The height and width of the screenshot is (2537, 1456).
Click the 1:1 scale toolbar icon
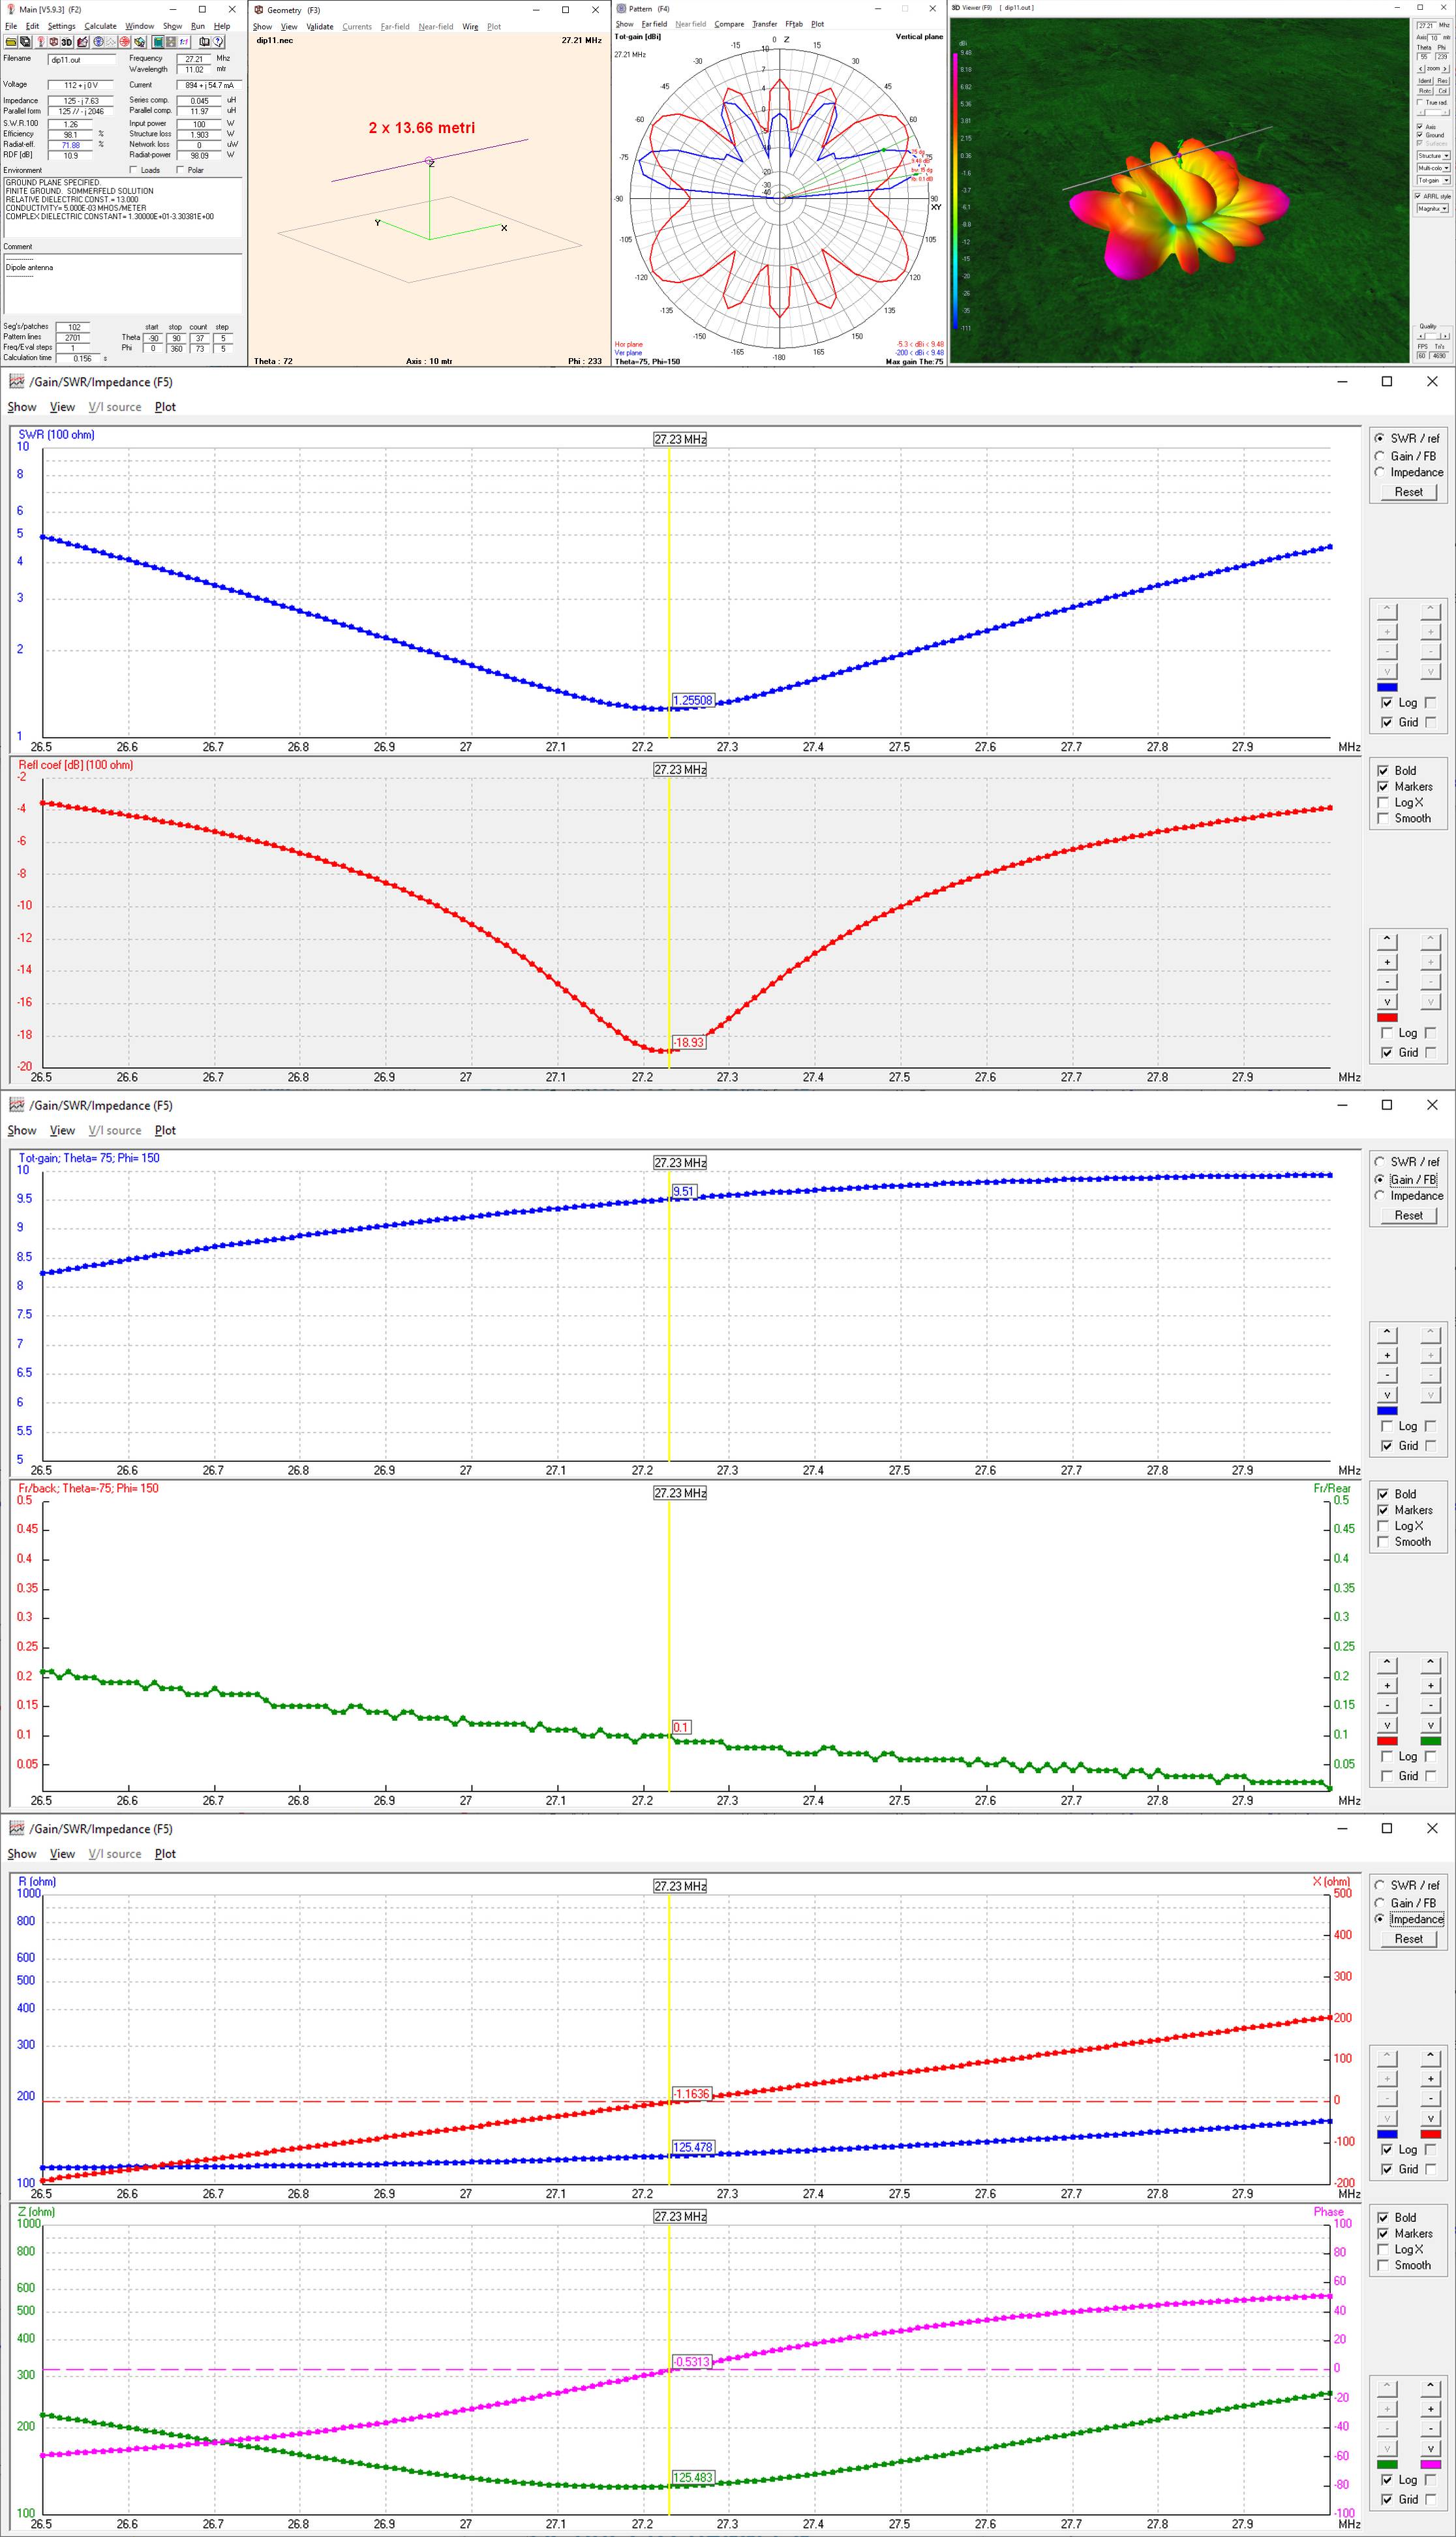pos(185,42)
